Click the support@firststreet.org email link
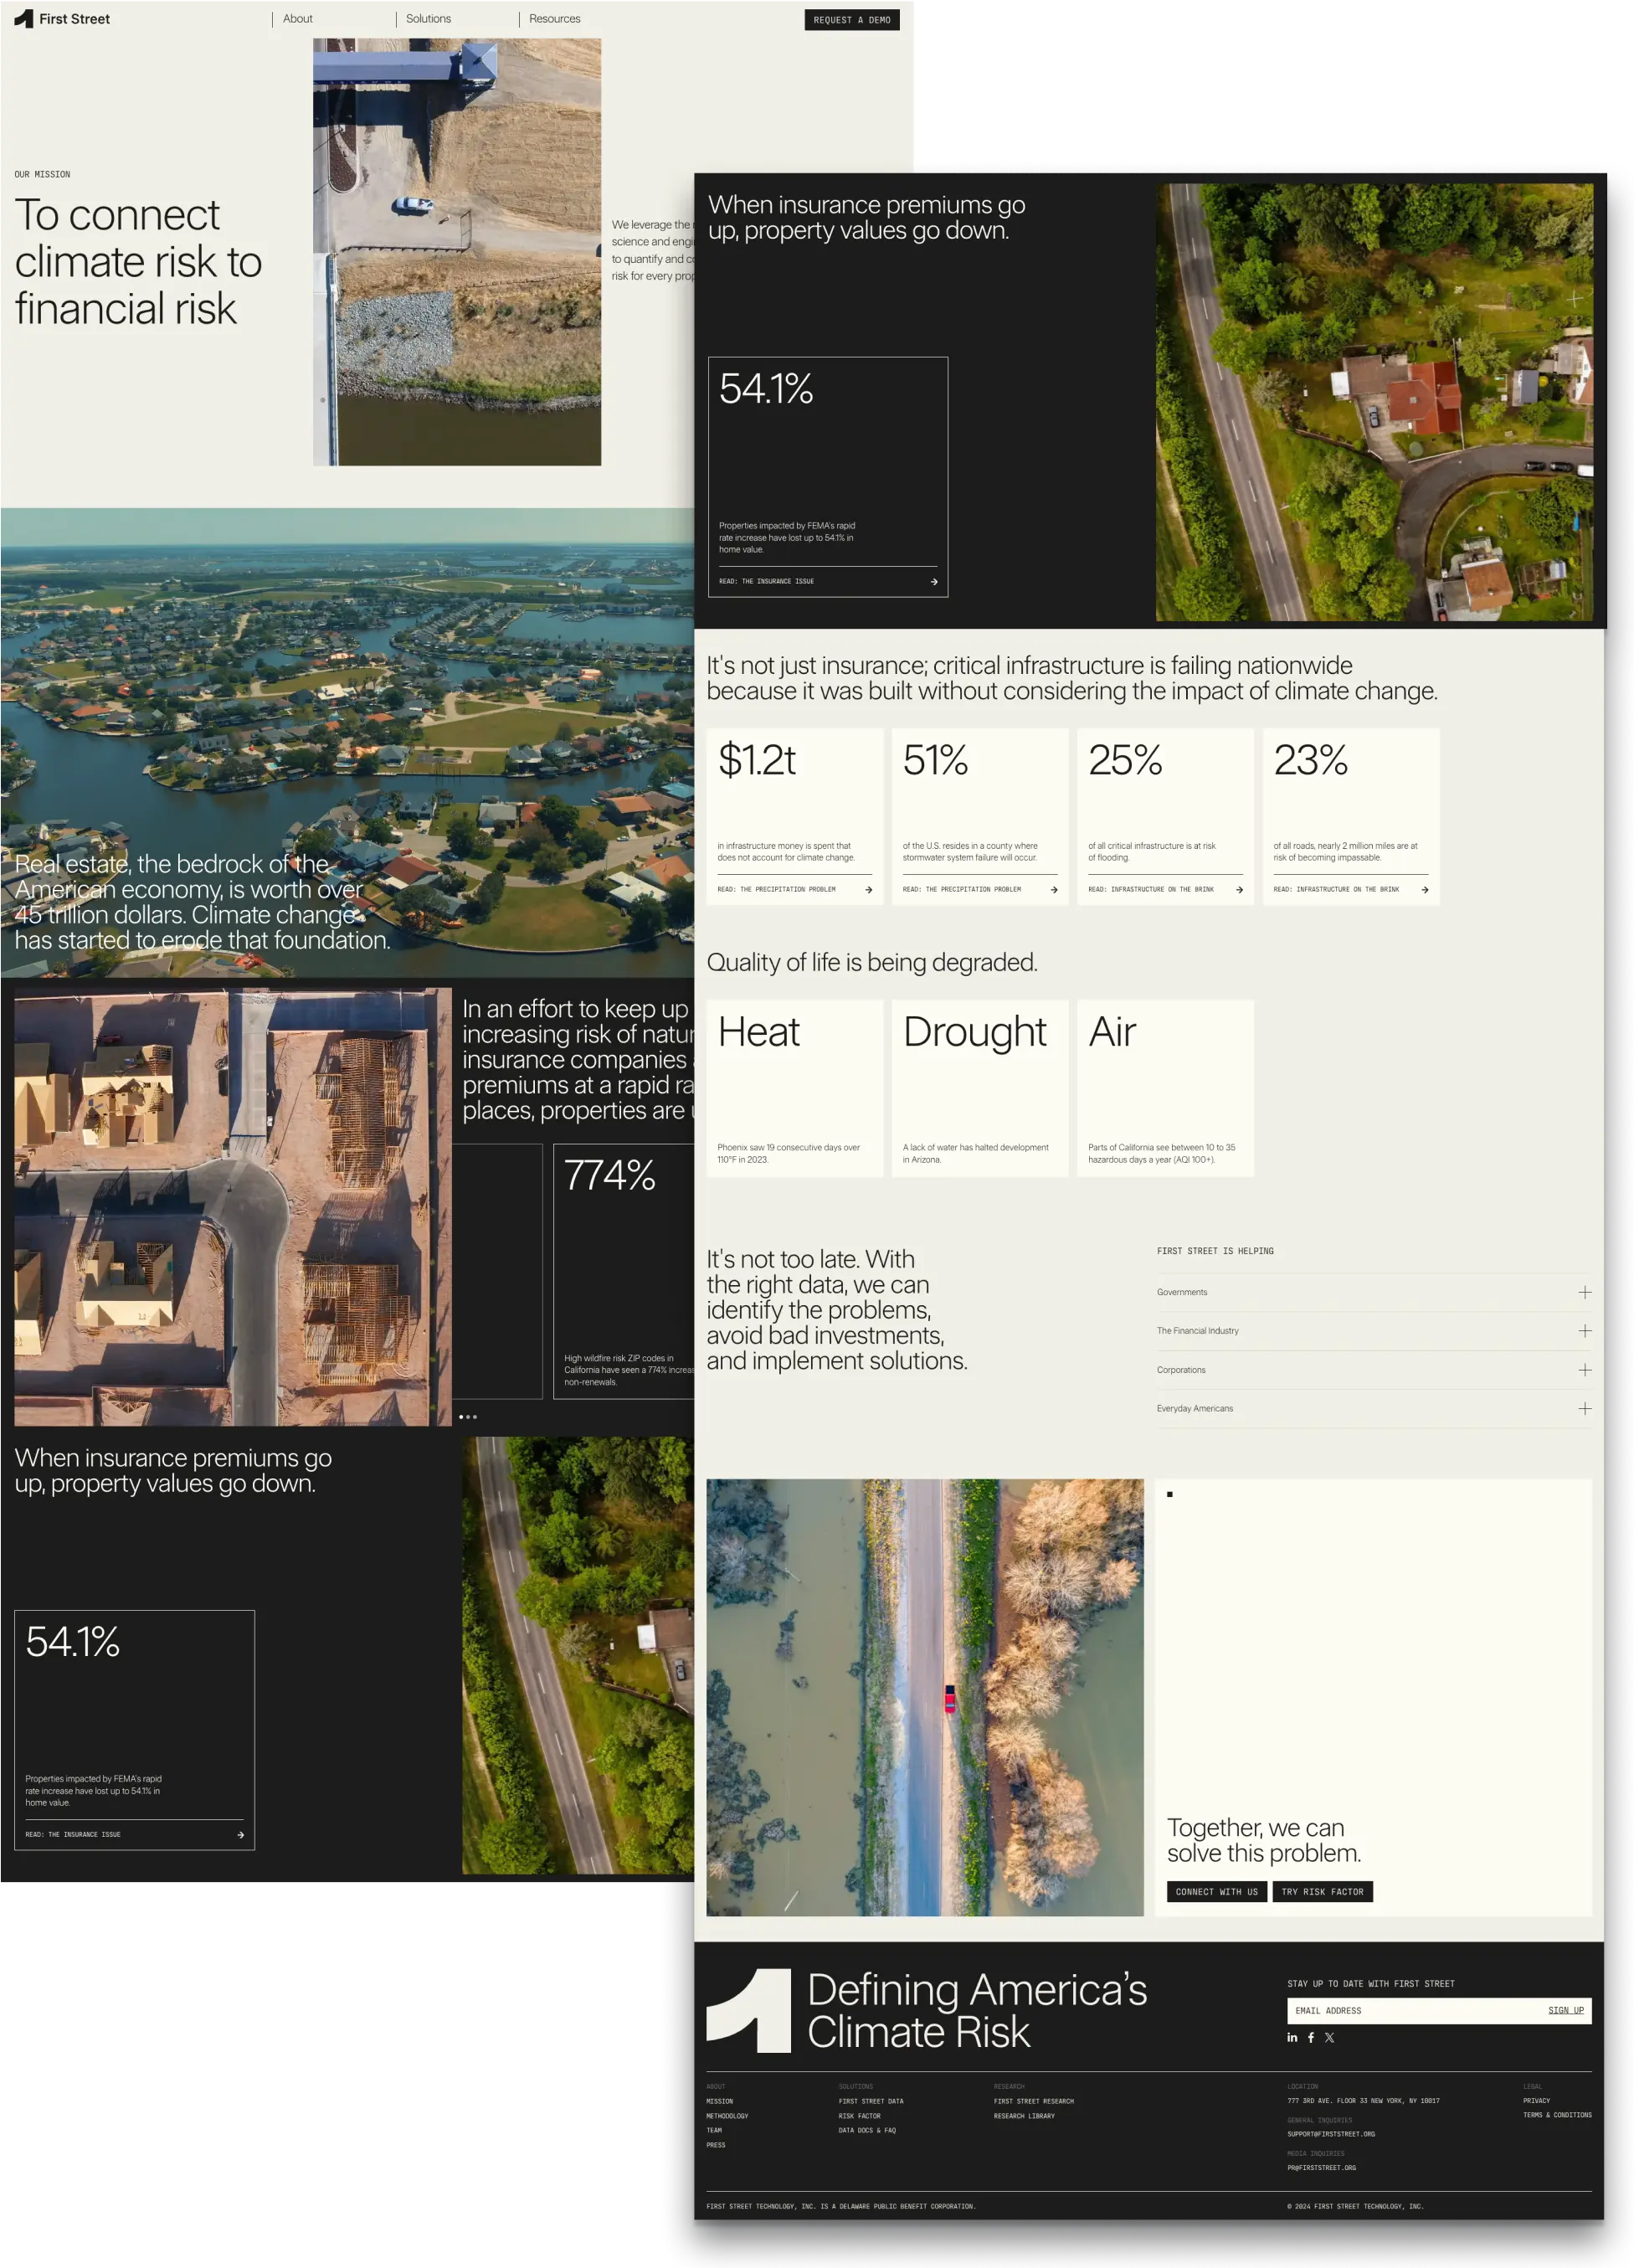The width and height of the screenshot is (1634, 2268). [x=1331, y=2135]
